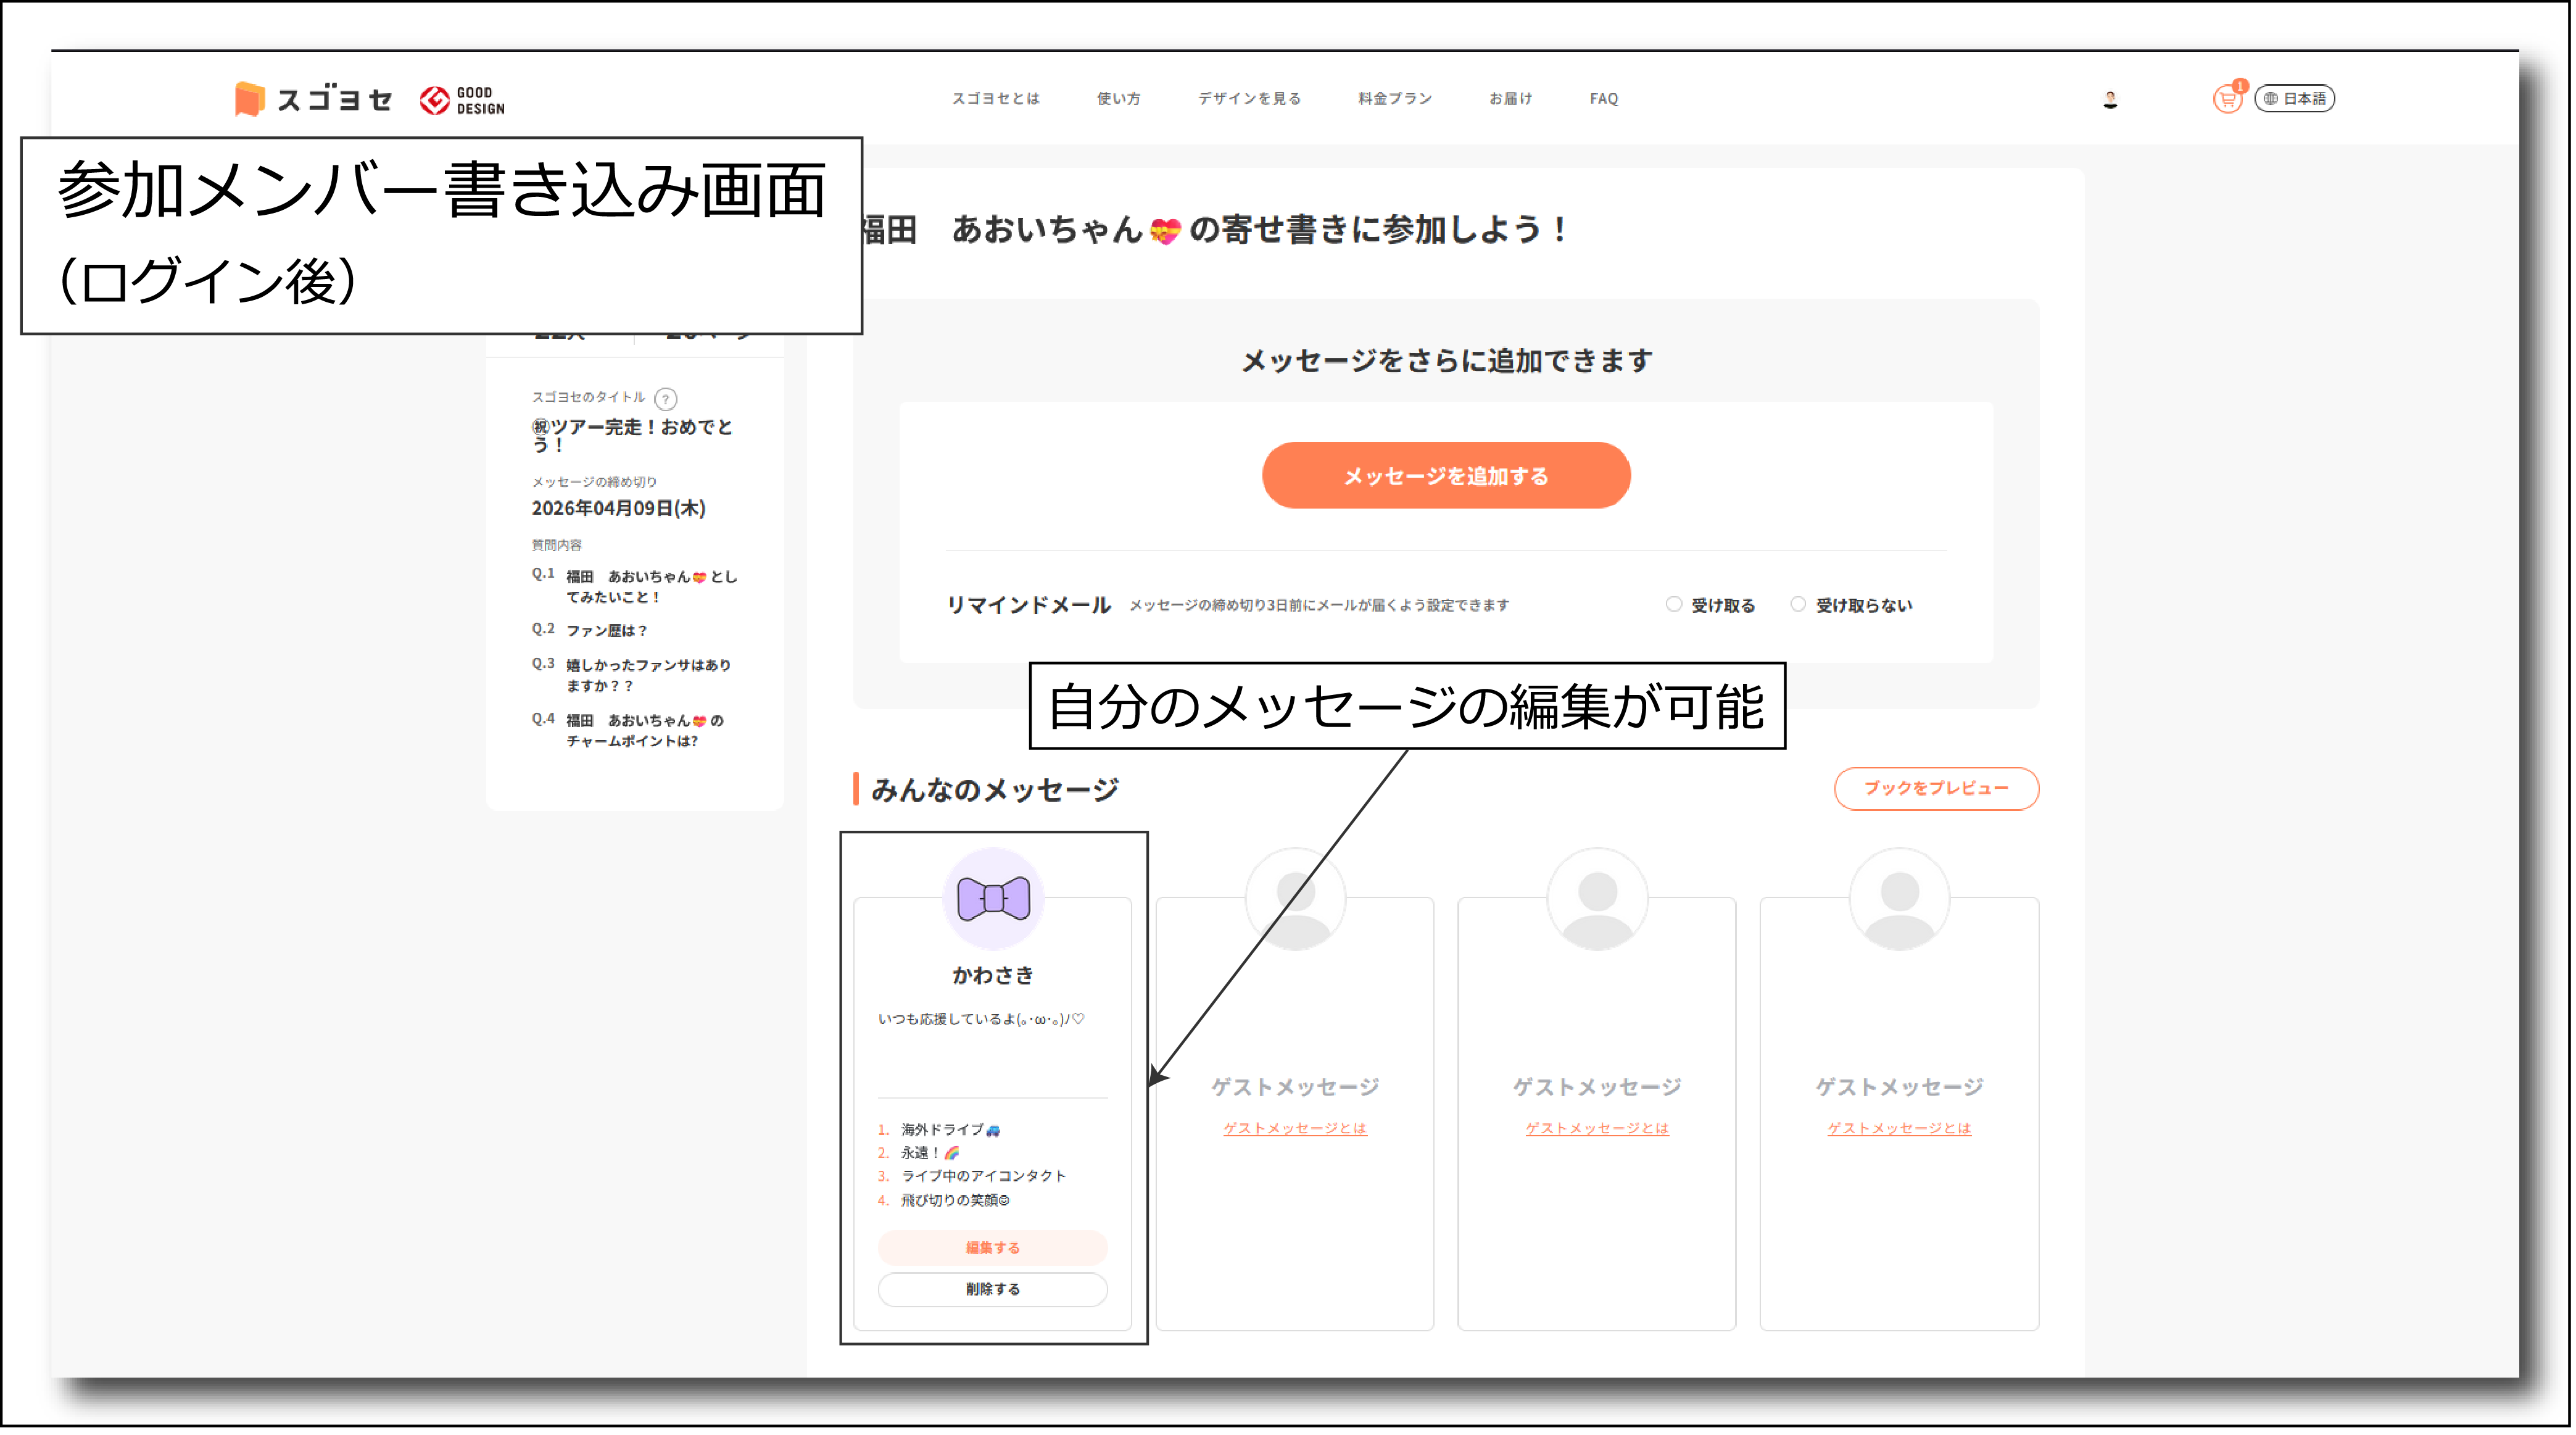Screen dimensions: 2576x1435
Task: Click the last guest message avatar placeholder
Action: click(1899, 898)
